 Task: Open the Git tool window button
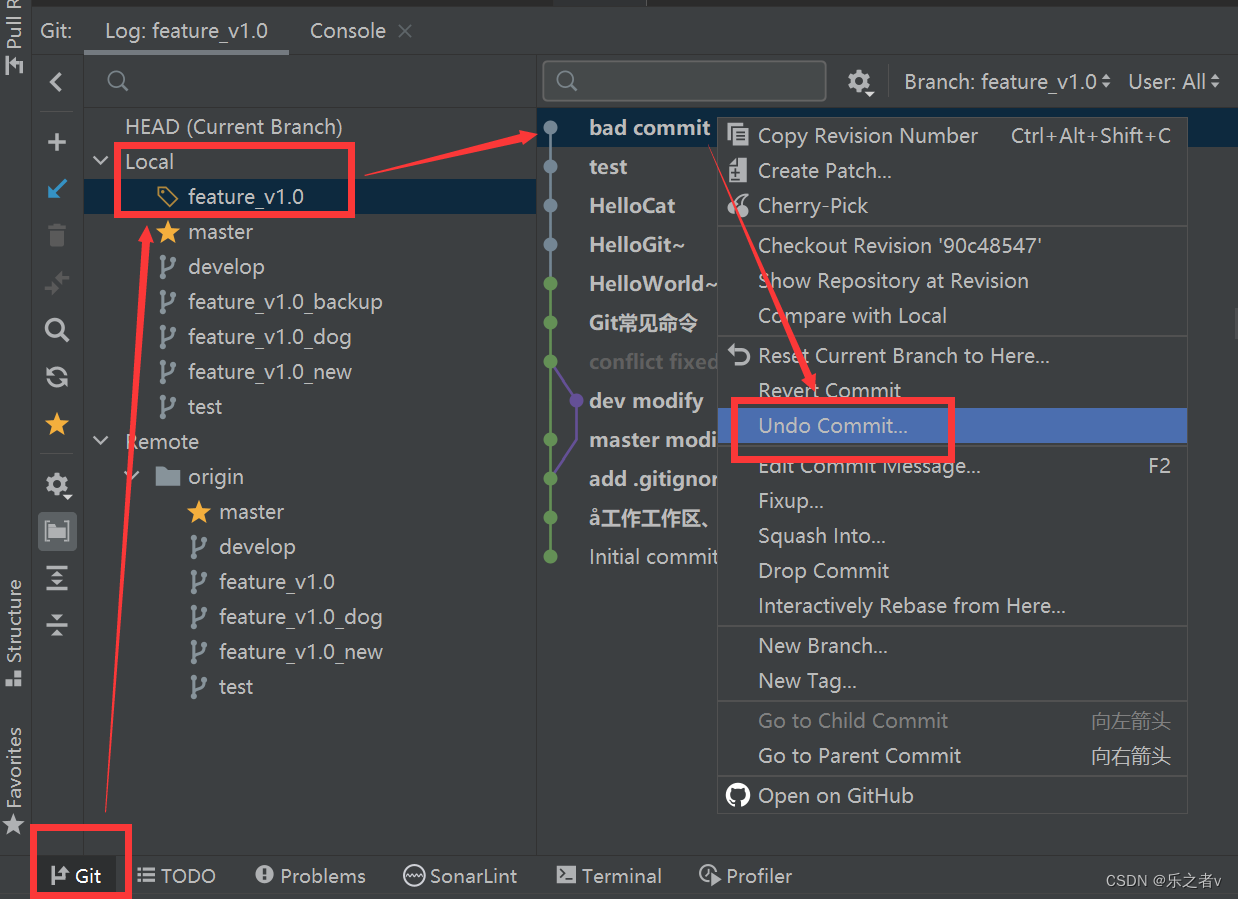point(77,876)
